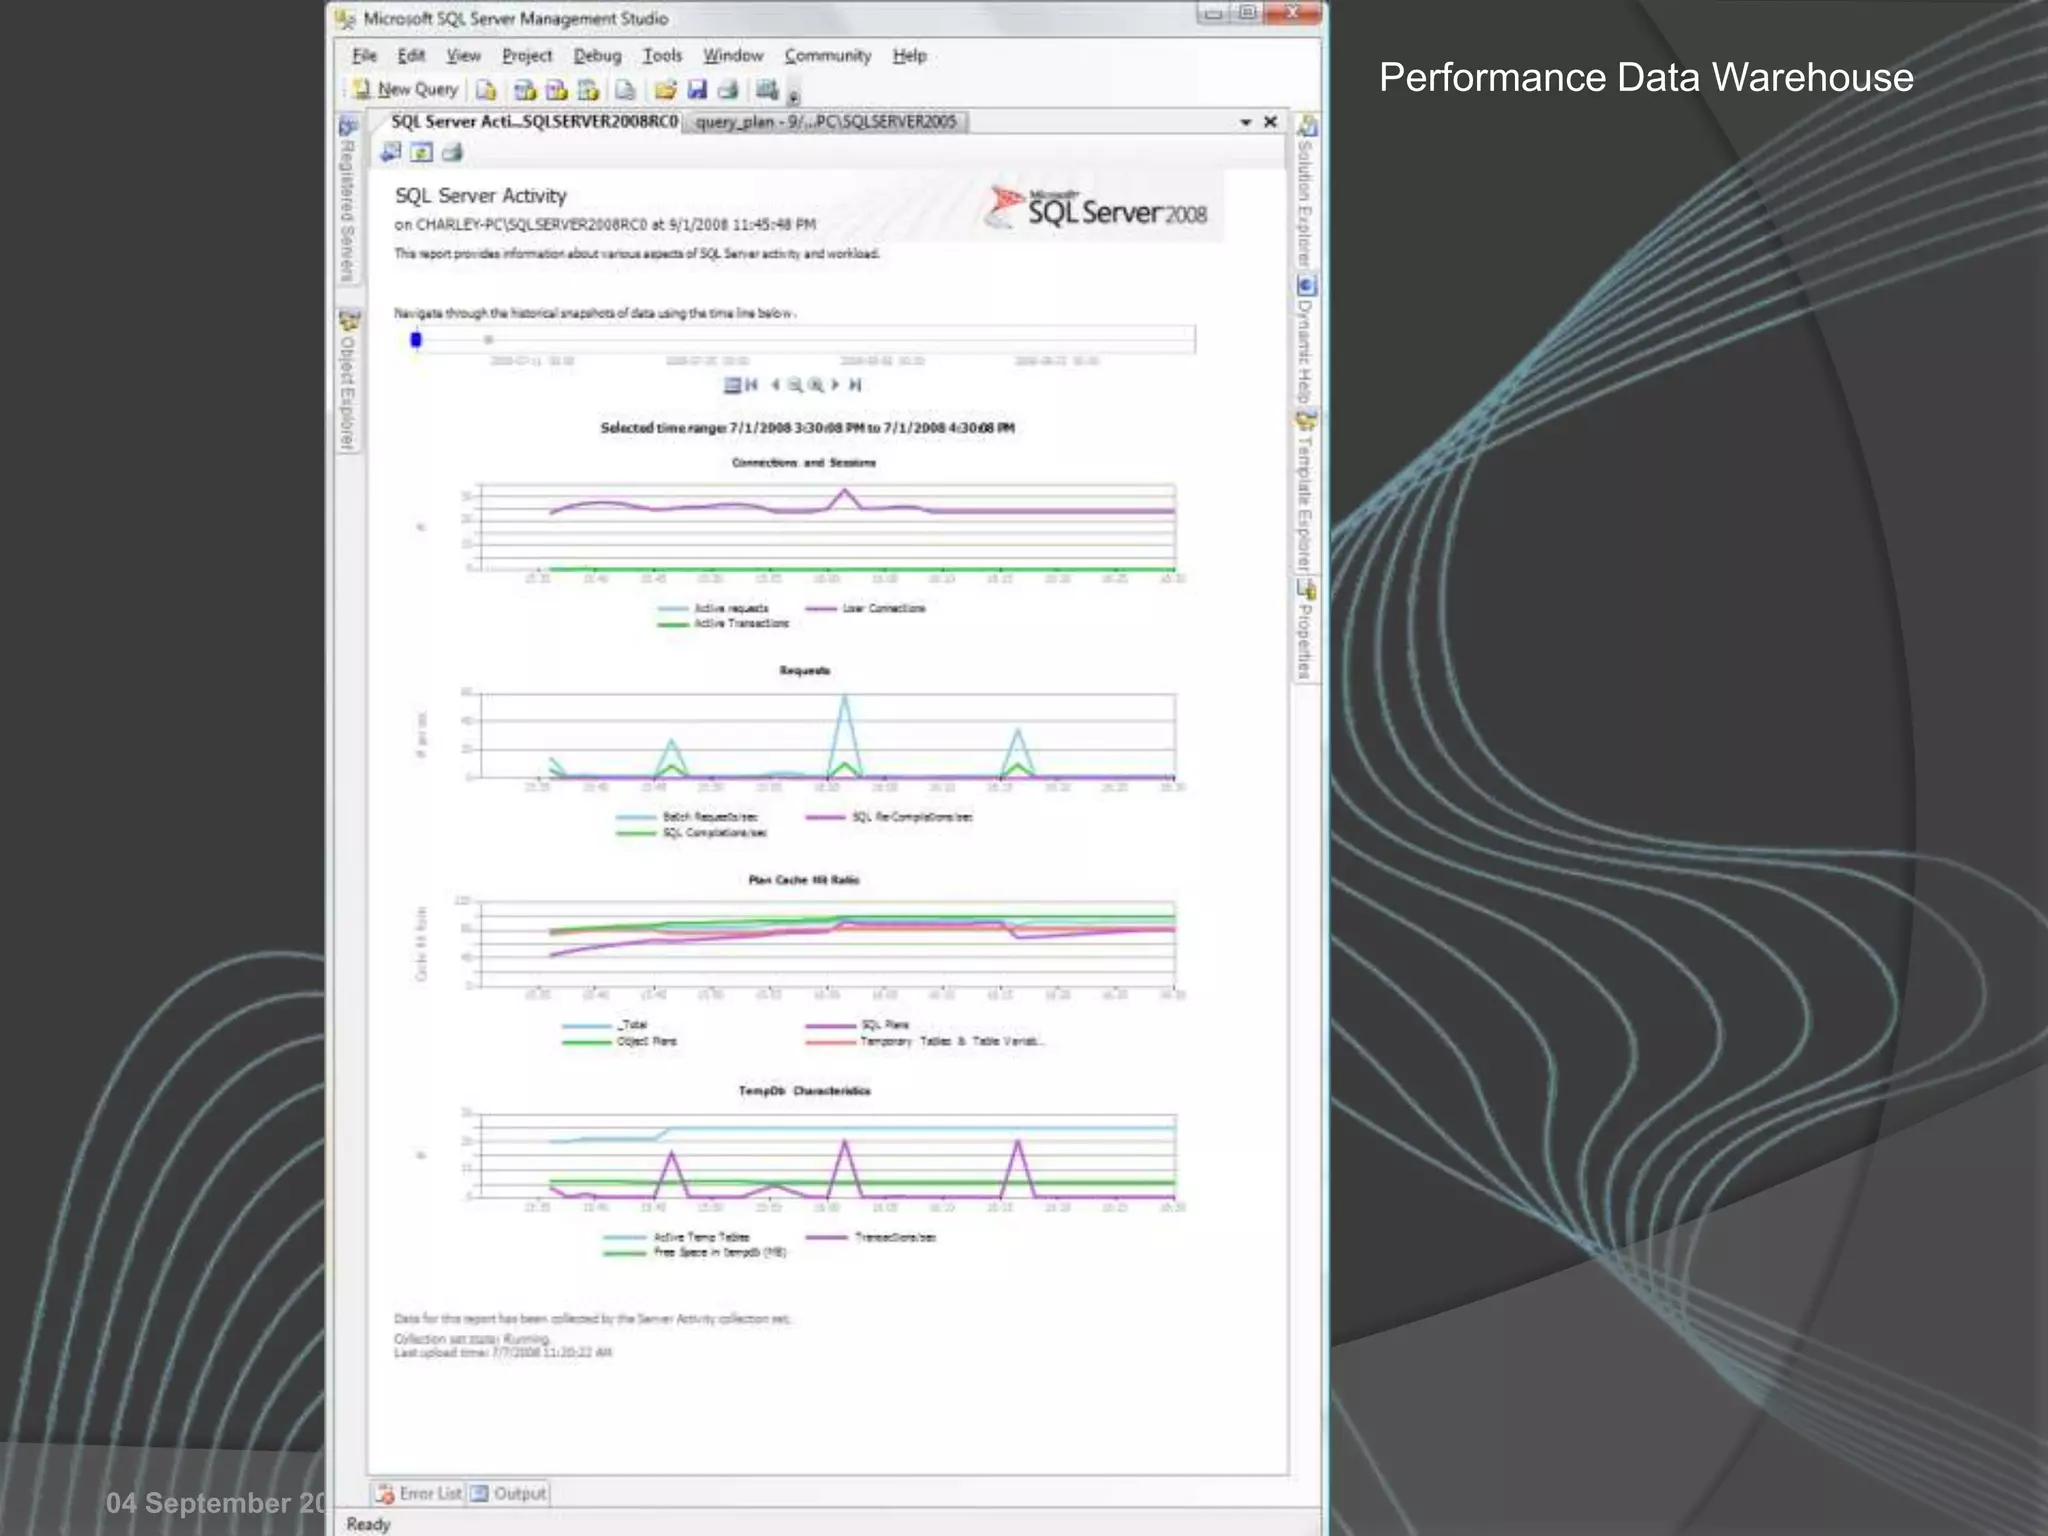The image size is (2048, 1536).
Task: Open the Object Explorer side panel
Action: tap(347, 380)
